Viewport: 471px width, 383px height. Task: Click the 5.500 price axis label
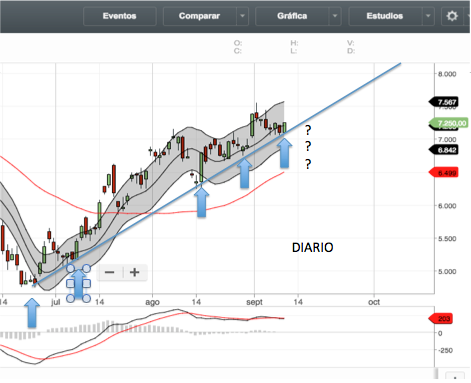[x=447, y=239]
